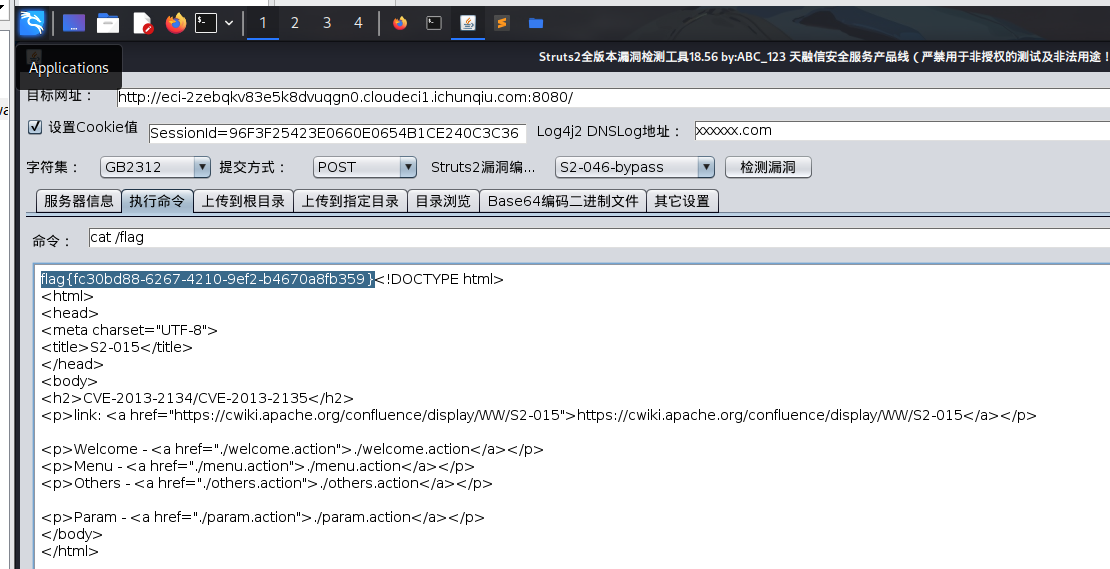The image size is (1110, 569).
Task: Click the 提交方式 label
Action: click(x=252, y=167)
